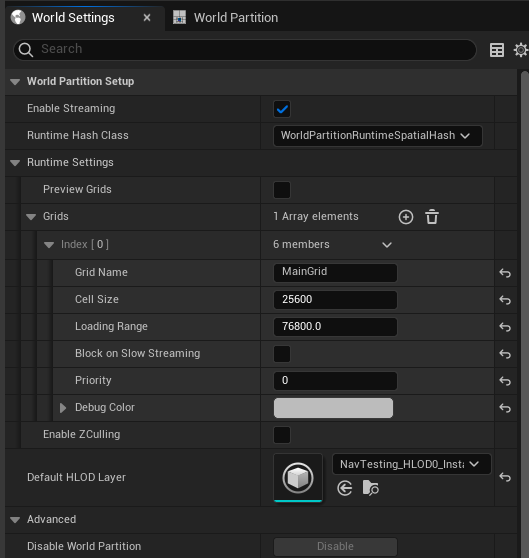Viewport: 529px width, 558px height.
Task: Reset Debug Color to its default value
Action: point(505,408)
